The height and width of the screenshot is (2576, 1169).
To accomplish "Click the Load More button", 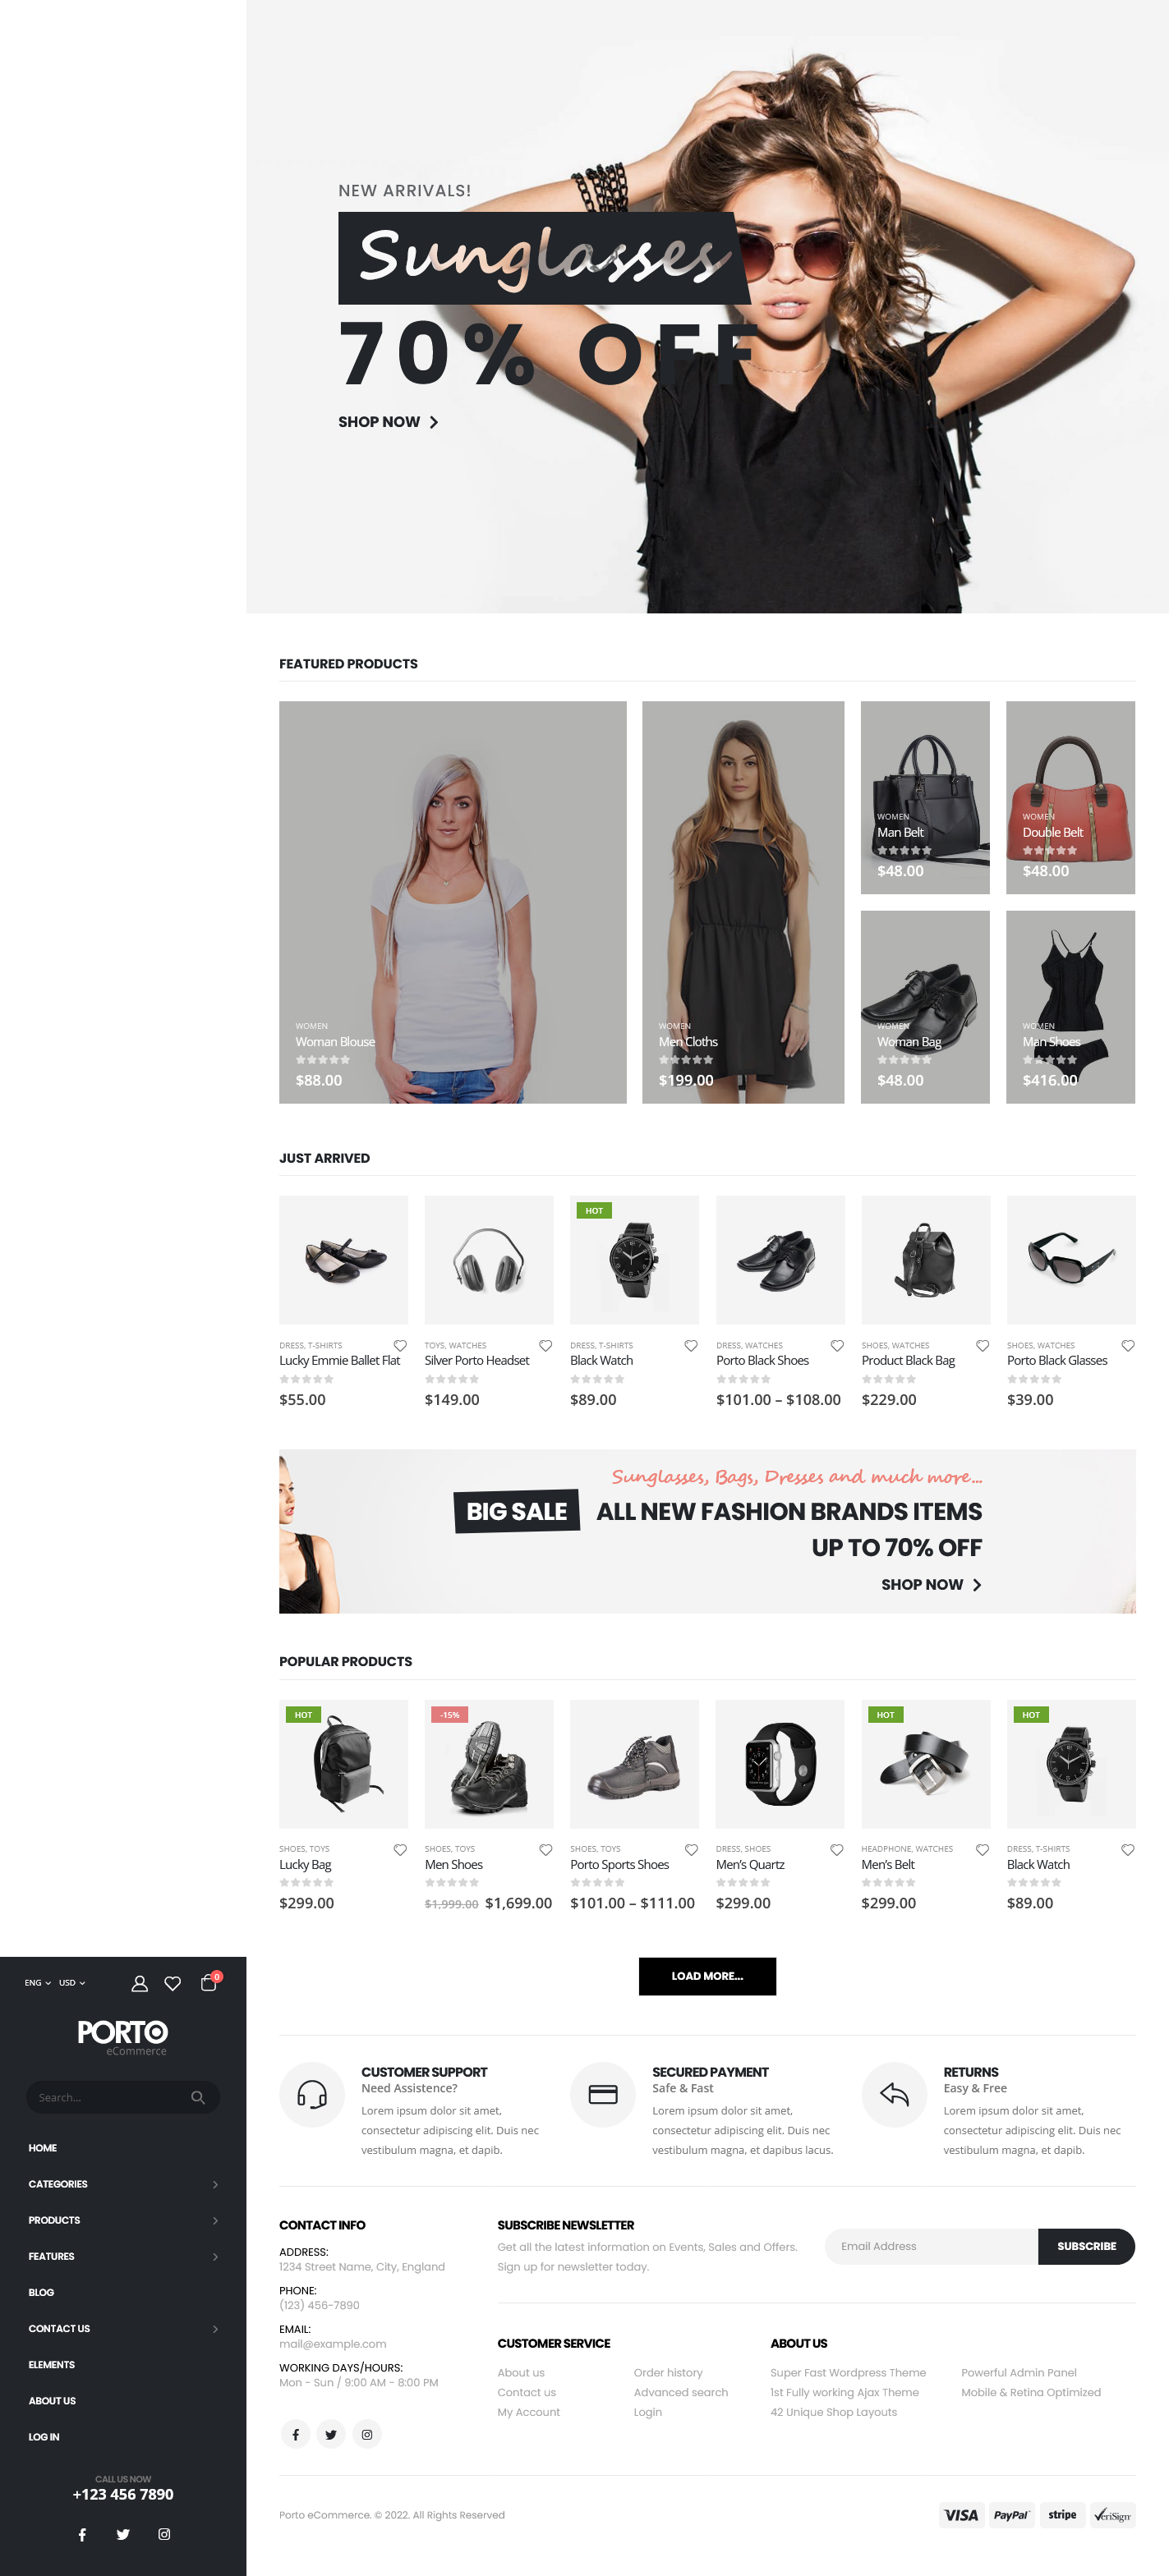I will point(707,1976).
